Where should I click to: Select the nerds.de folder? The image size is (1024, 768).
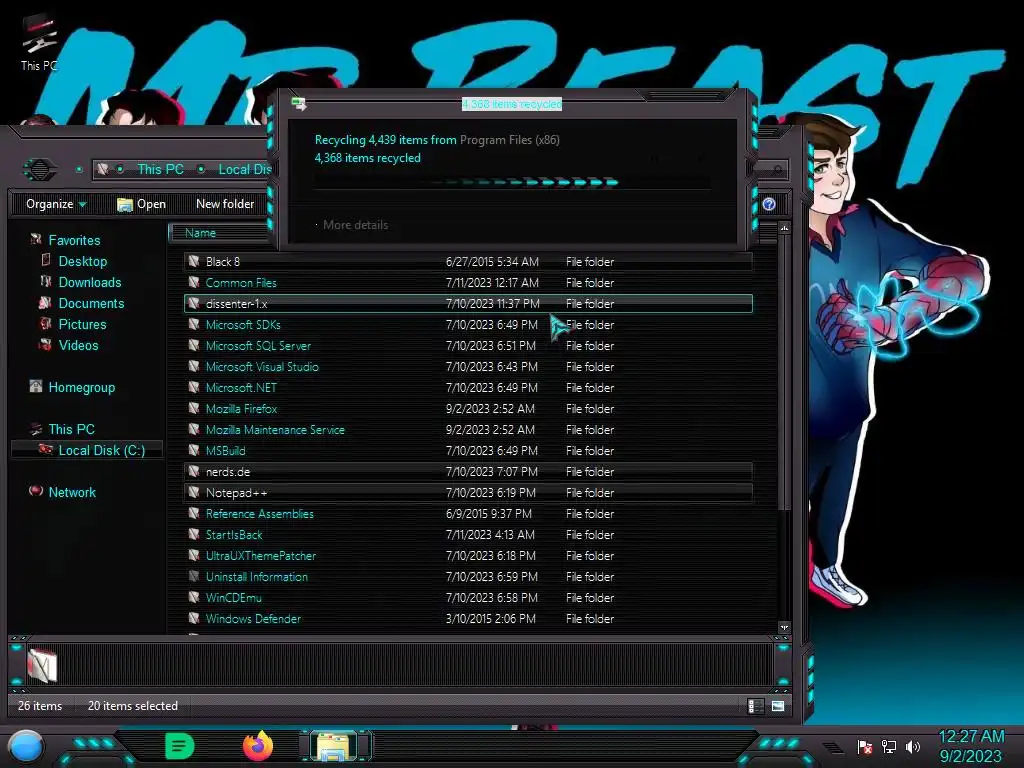[468, 472]
